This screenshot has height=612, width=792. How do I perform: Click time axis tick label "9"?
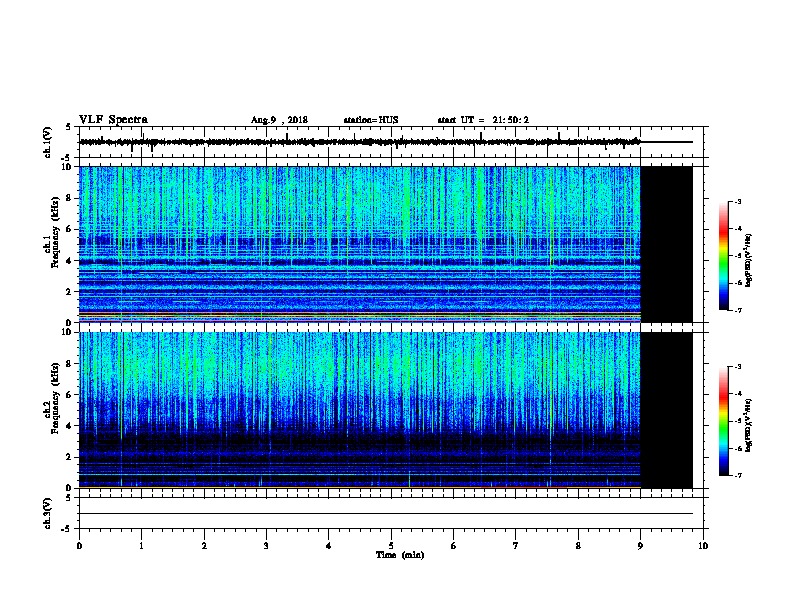[x=640, y=546]
